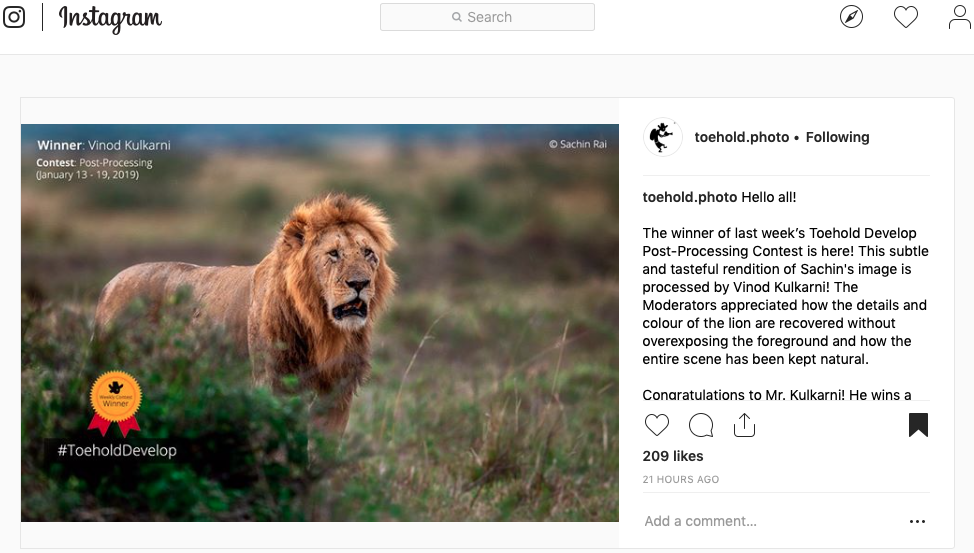Open the 209 likes list
The width and height of the screenshot is (974, 553).
[x=673, y=456]
